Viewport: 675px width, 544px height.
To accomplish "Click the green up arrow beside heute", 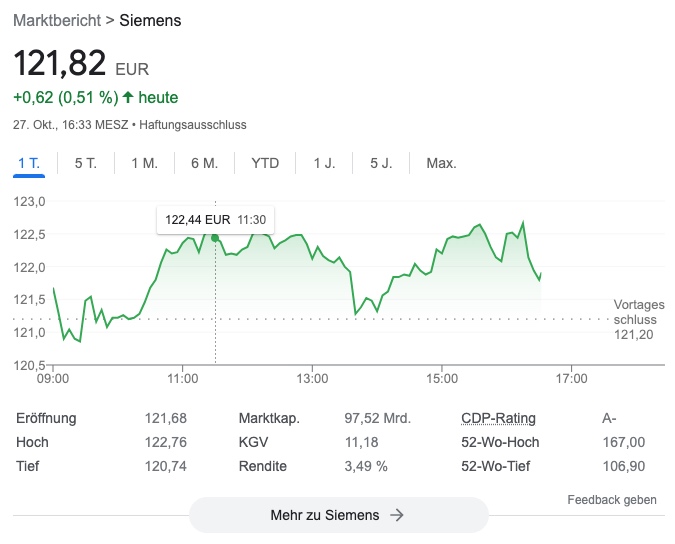I will (128, 97).
